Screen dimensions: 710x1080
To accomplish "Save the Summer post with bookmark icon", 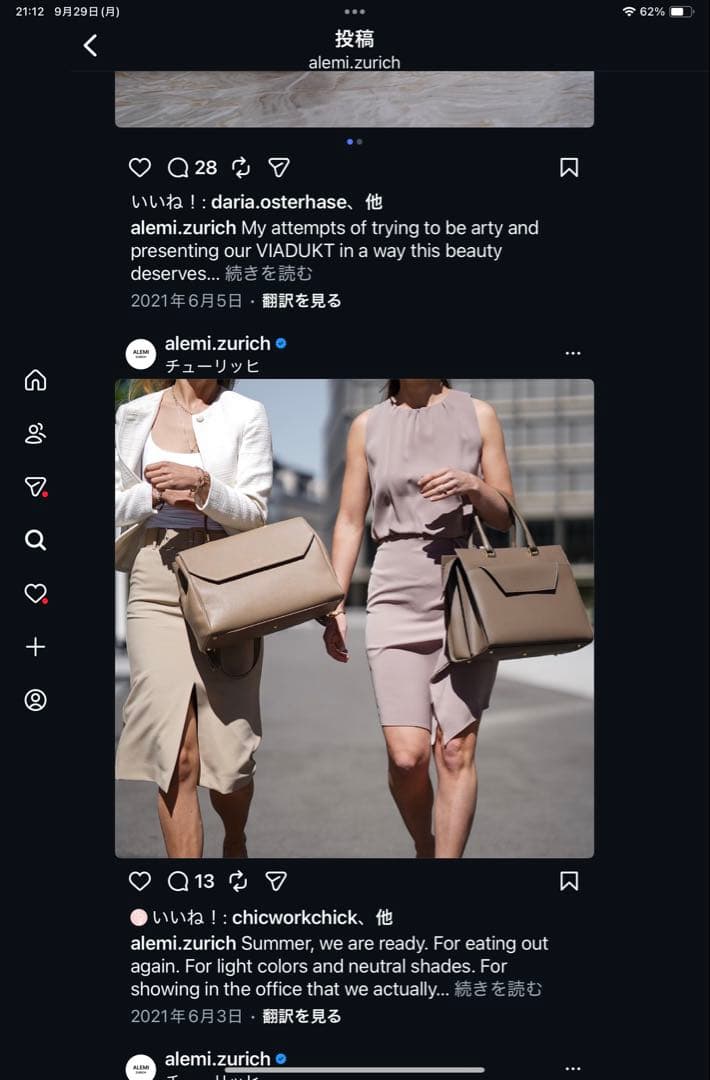I will click(x=569, y=881).
